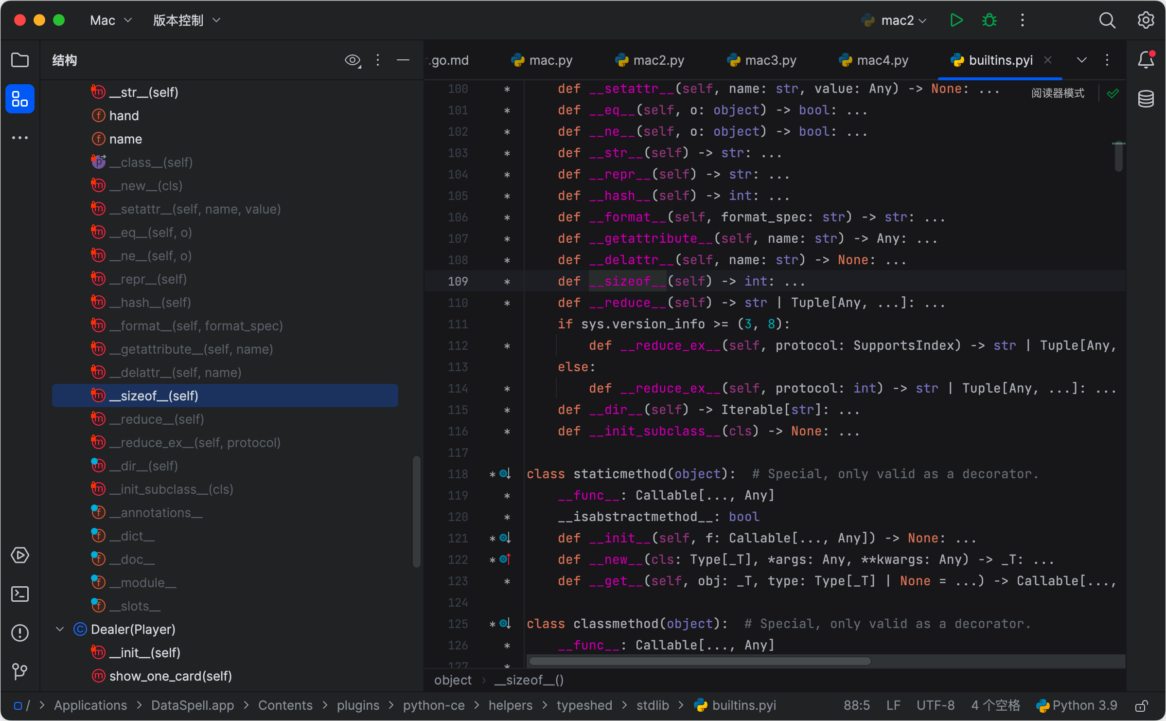Click DataSpell.app in the path breadcrumb
1166x721 pixels.
tap(193, 705)
